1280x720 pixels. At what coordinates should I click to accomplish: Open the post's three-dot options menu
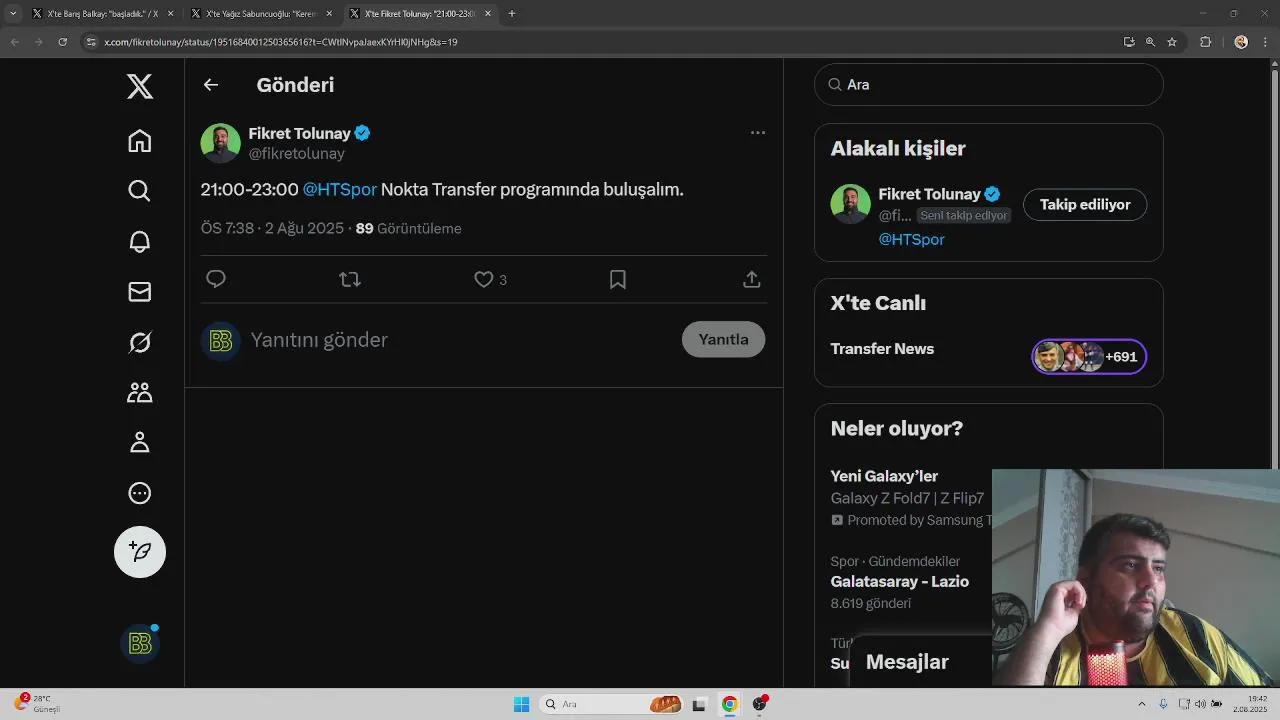coord(758,132)
